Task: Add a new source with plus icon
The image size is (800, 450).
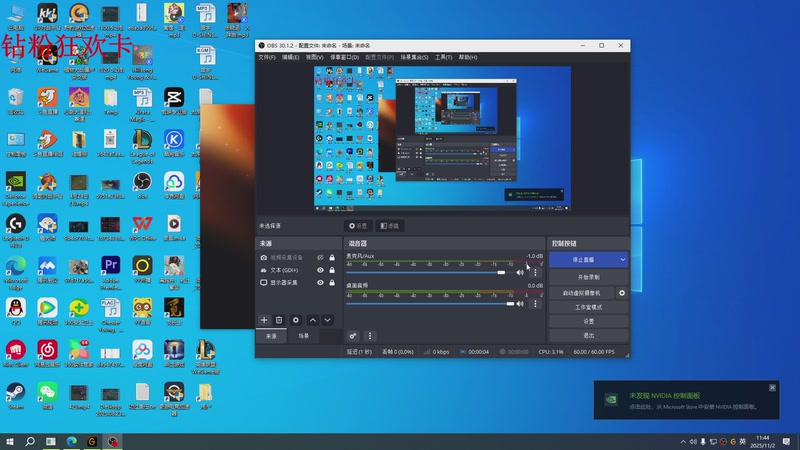Action: tap(264, 320)
